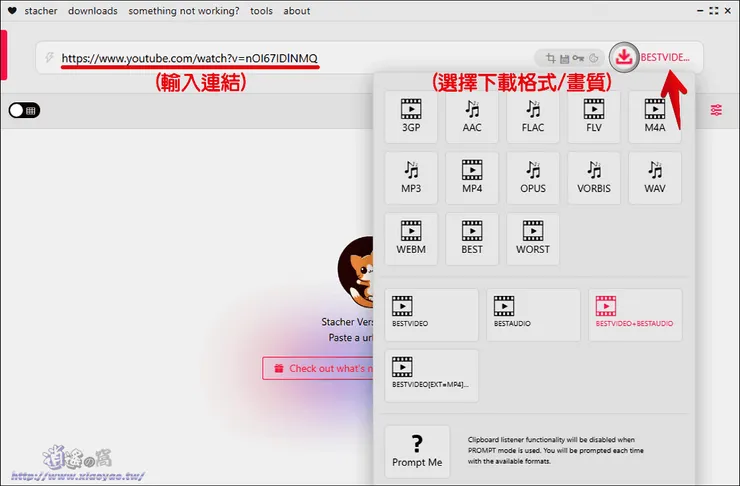Pick the OPUS audio format
740x486 pixels.
(533, 178)
